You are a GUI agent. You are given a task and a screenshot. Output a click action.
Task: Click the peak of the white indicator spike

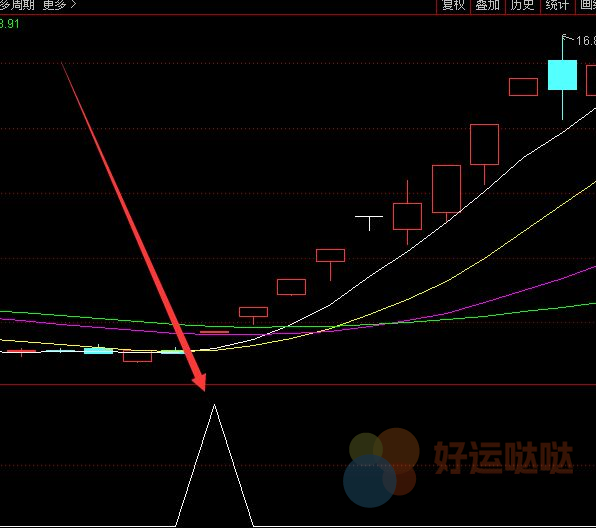[x=214, y=405]
